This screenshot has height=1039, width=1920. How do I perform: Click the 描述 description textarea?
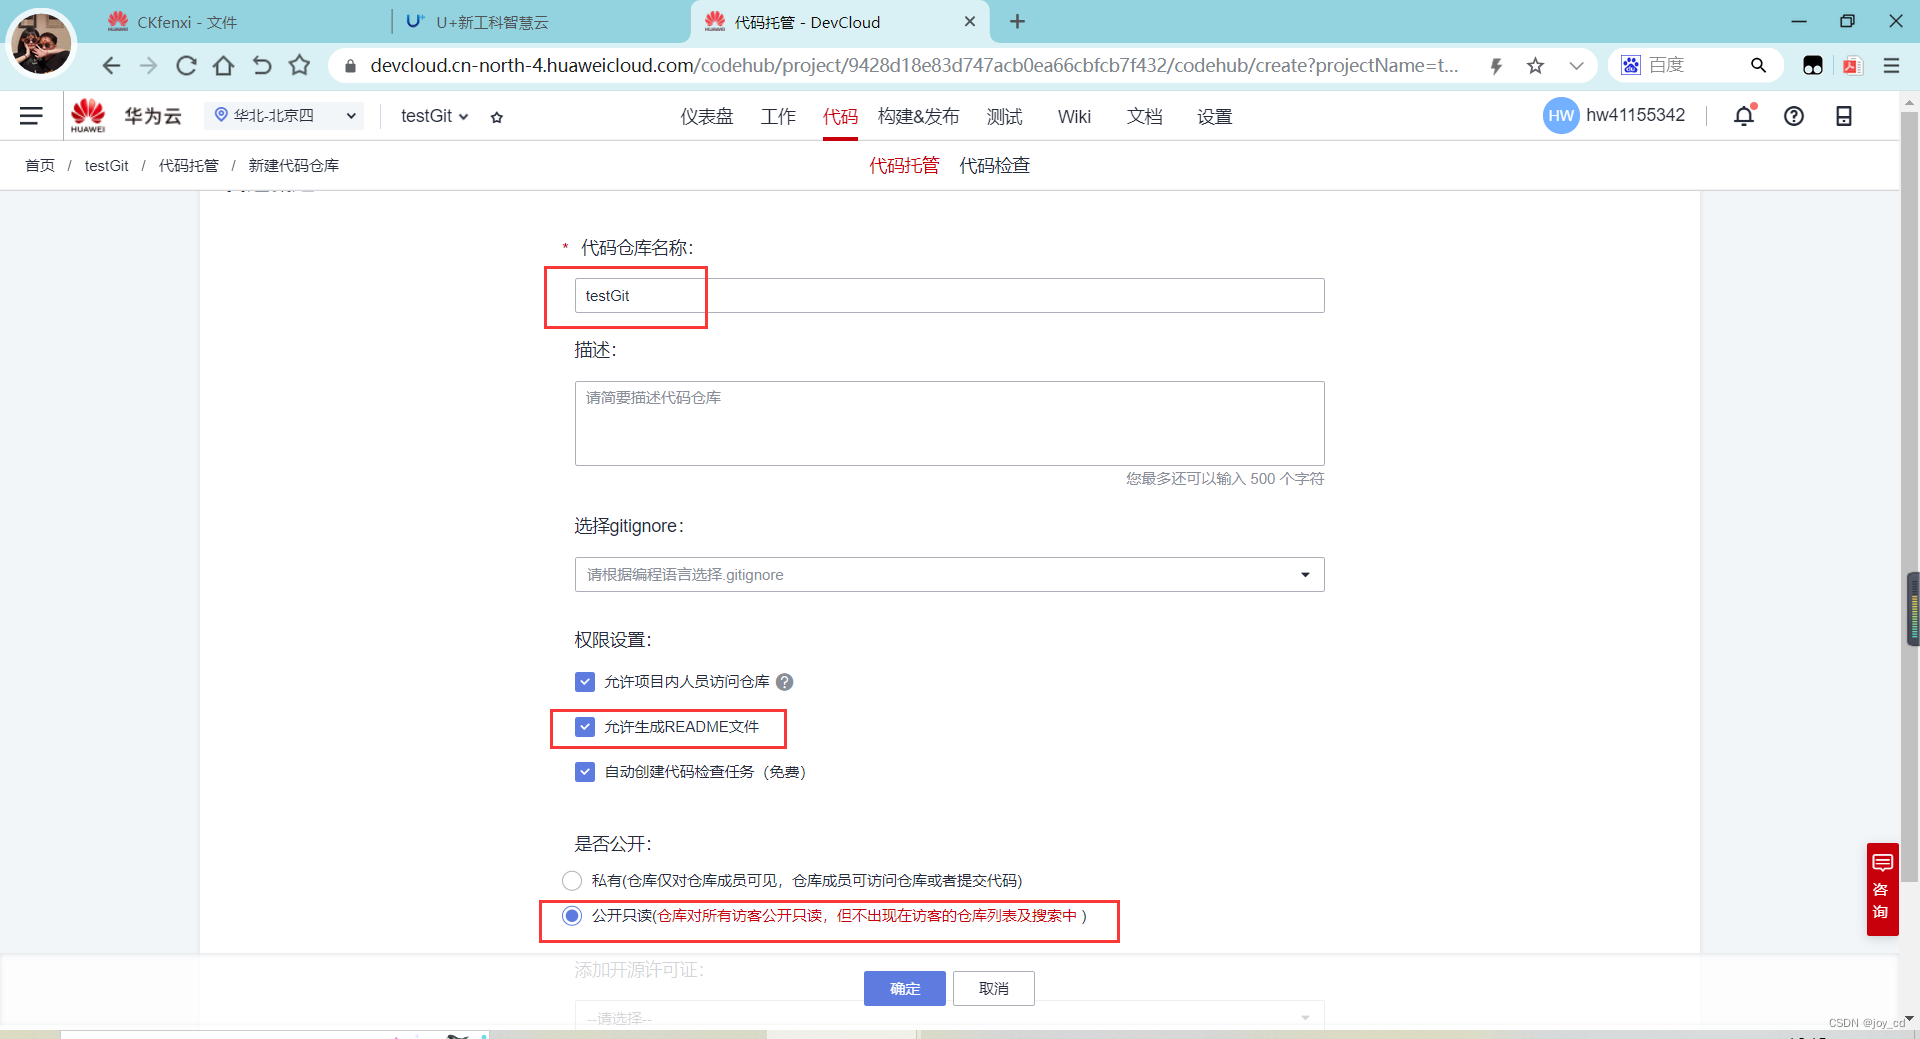(x=949, y=423)
